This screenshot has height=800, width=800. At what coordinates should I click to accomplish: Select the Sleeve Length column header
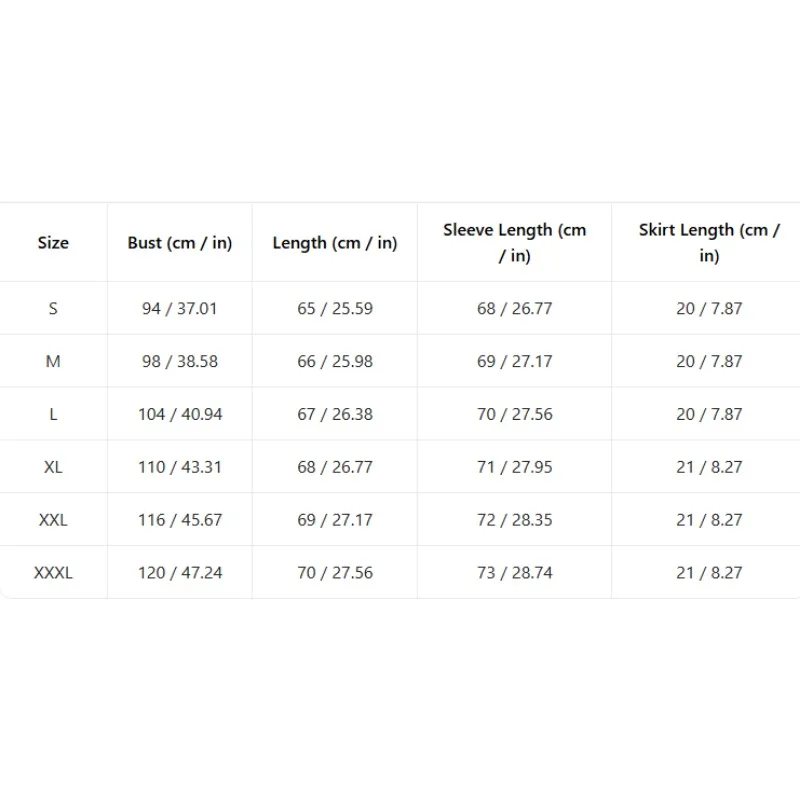click(x=514, y=242)
